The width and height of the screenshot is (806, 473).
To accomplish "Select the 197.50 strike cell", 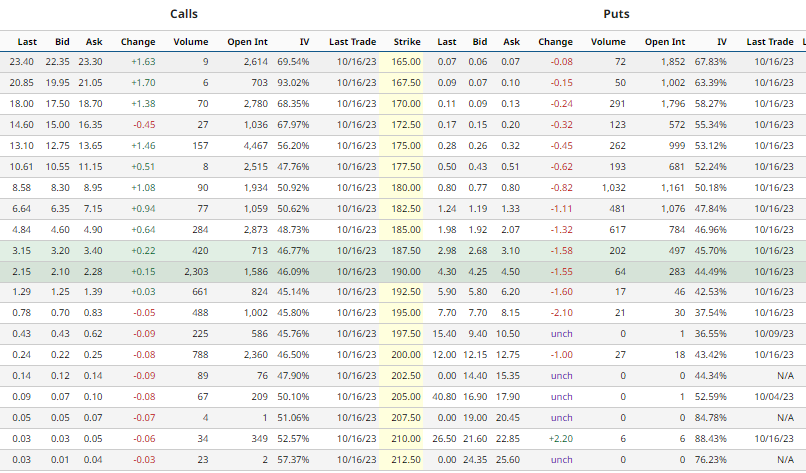I will click(401, 334).
